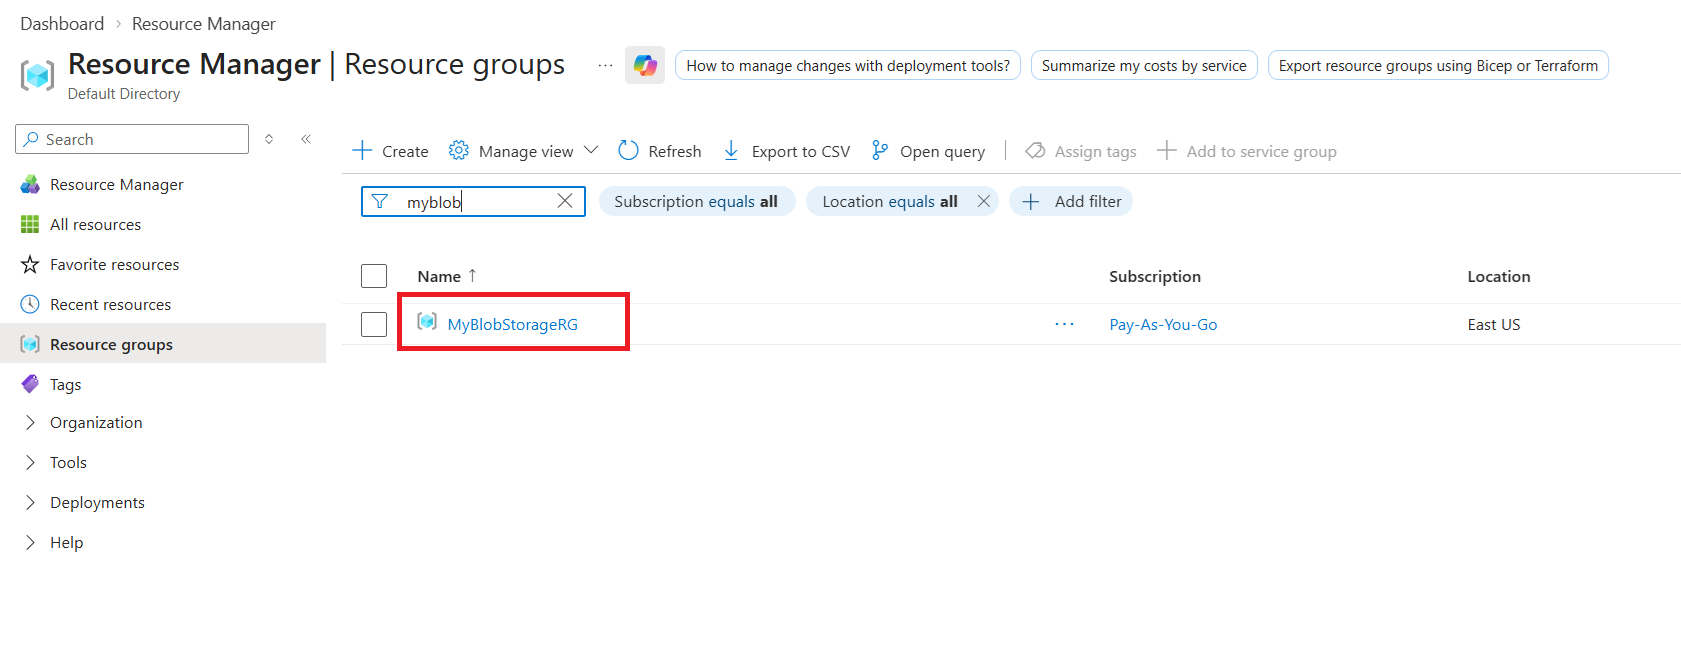Click the All resources grid icon
Viewport: 1681px width, 672px height.
[30, 224]
